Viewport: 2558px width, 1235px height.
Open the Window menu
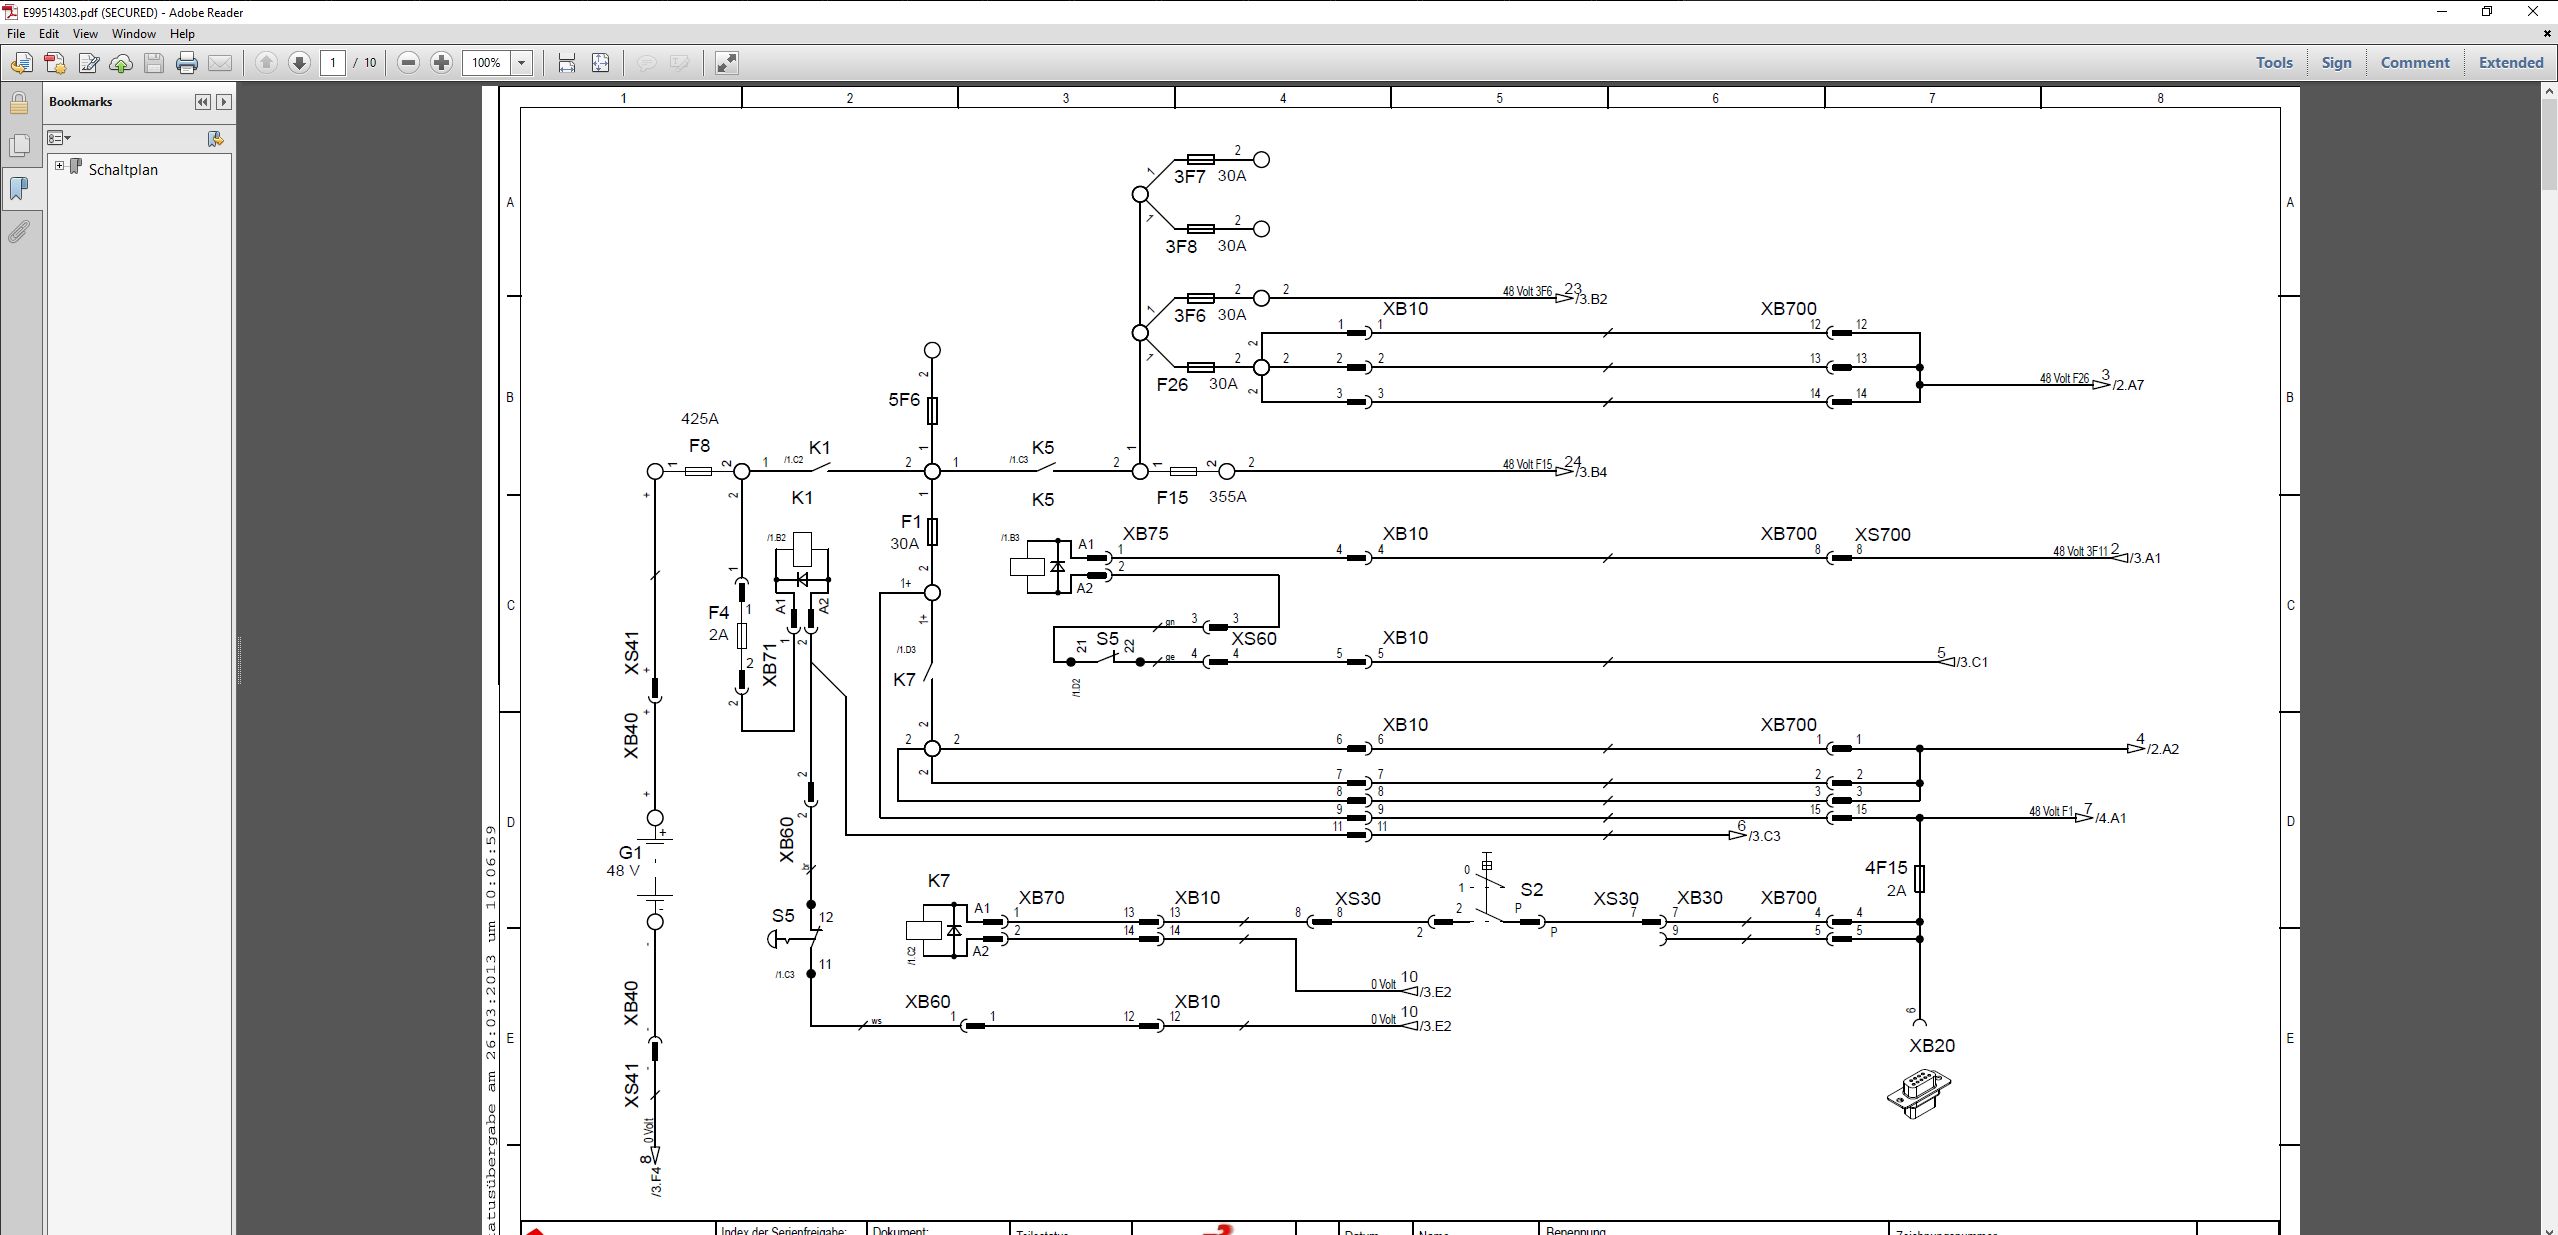(133, 33)
